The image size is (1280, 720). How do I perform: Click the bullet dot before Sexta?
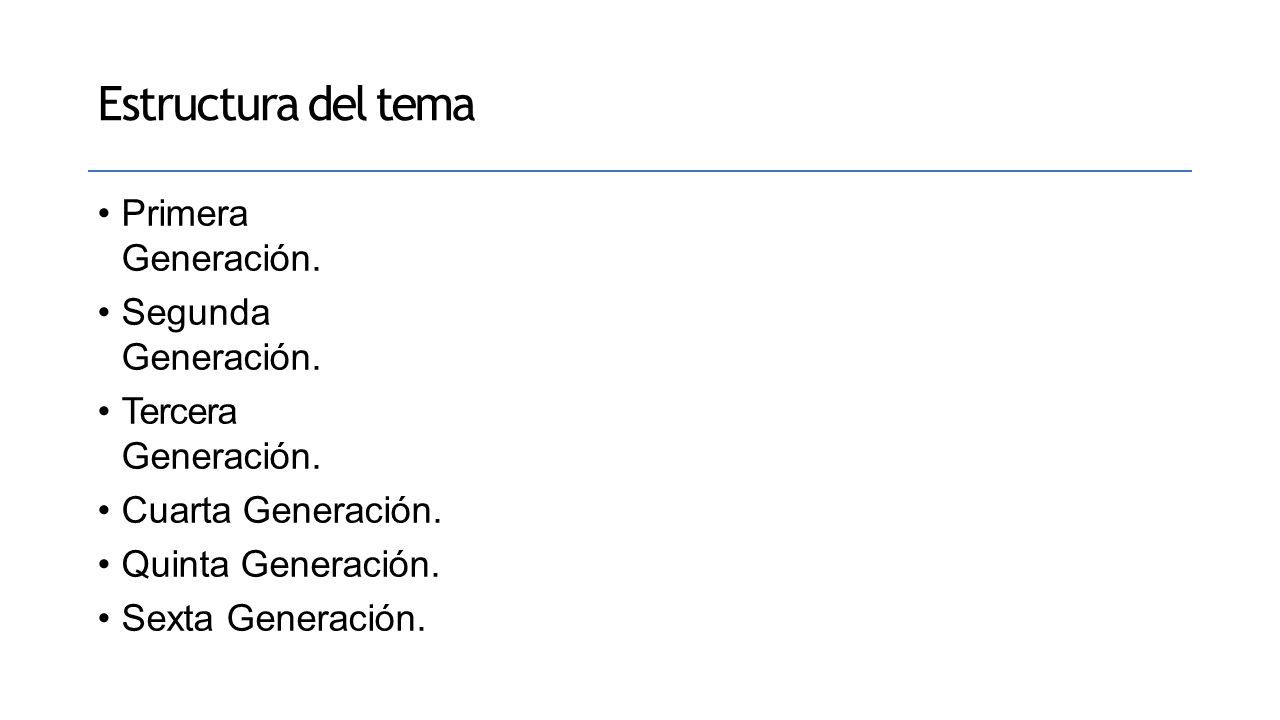tap(104, 622)
